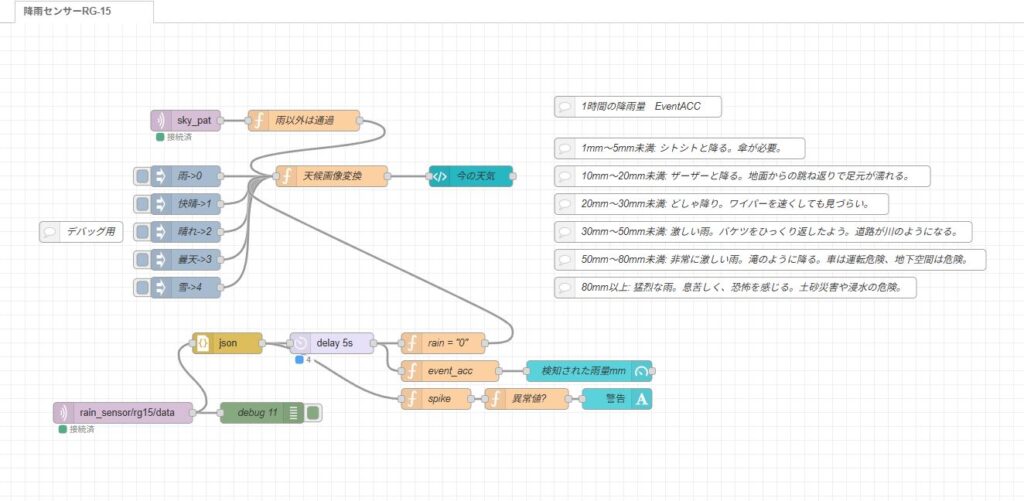Click the MQTT icon on sky_pat node
Image resolution: width=1024 pixels, height=501 pixels.
click(161, 120)
